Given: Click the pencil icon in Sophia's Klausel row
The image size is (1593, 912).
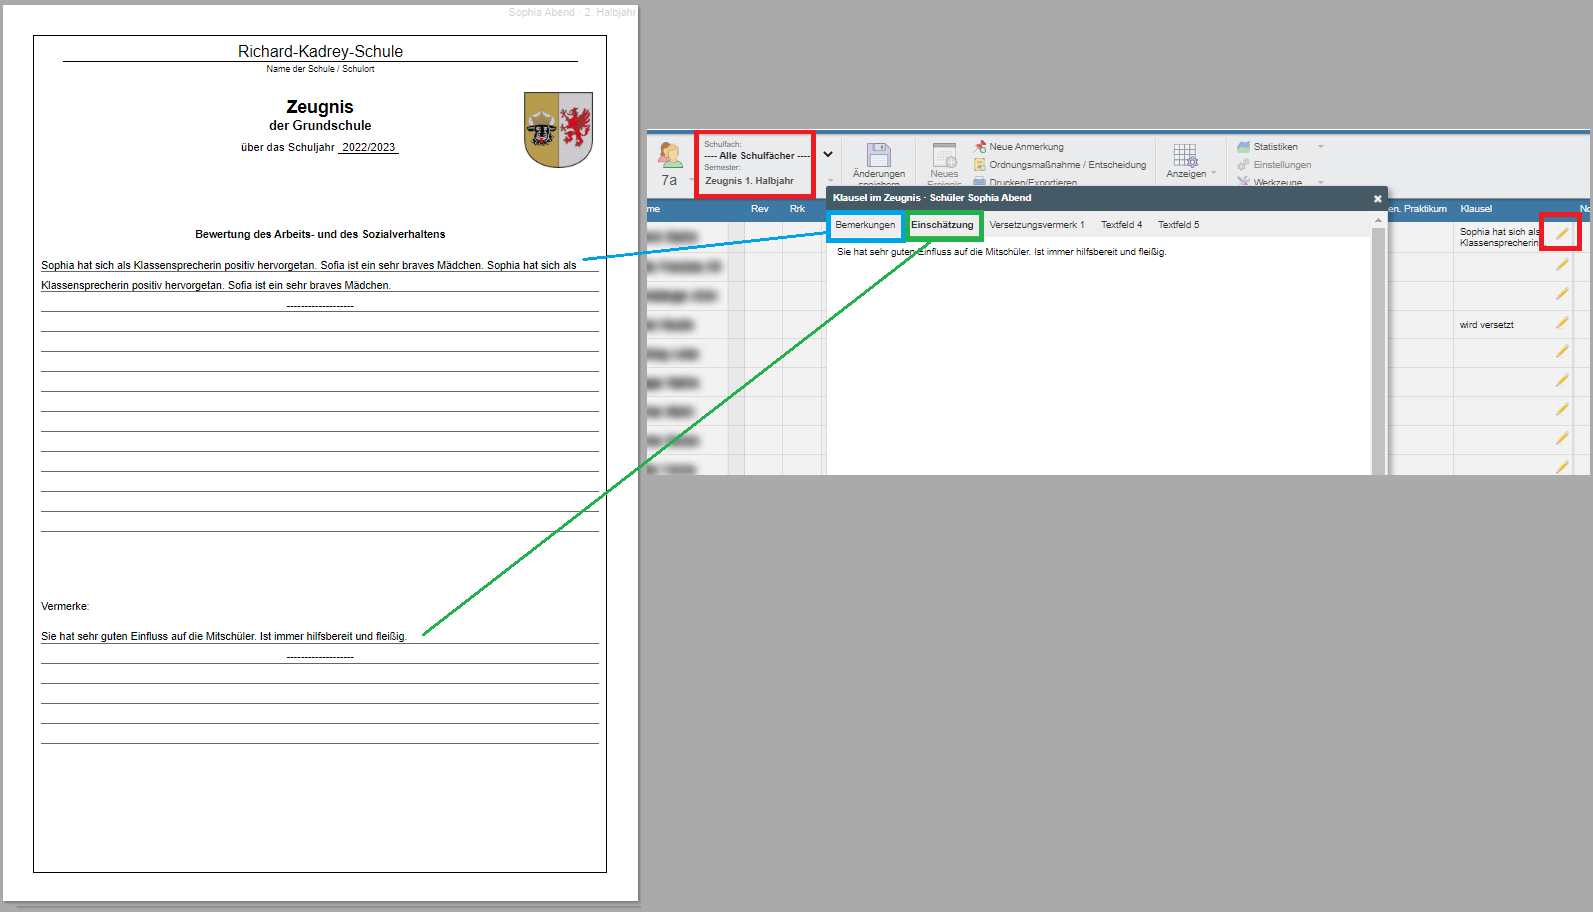Looking at the screenshot, I should click(x=1561, y=234).
